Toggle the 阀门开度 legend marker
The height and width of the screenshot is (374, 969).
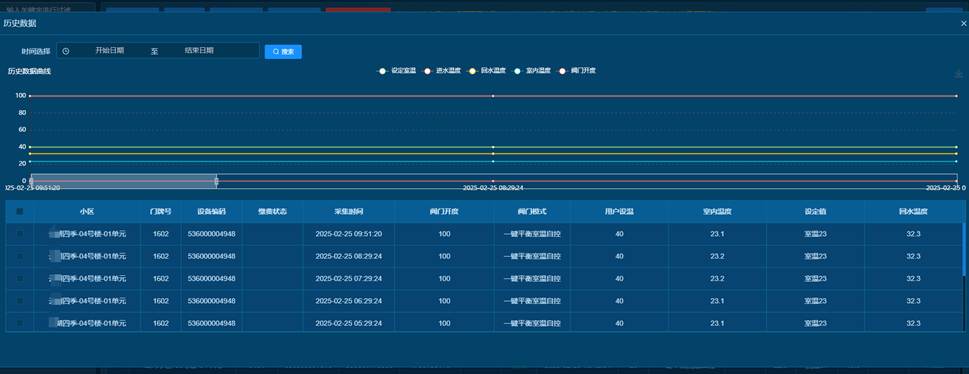coord(562,71)
